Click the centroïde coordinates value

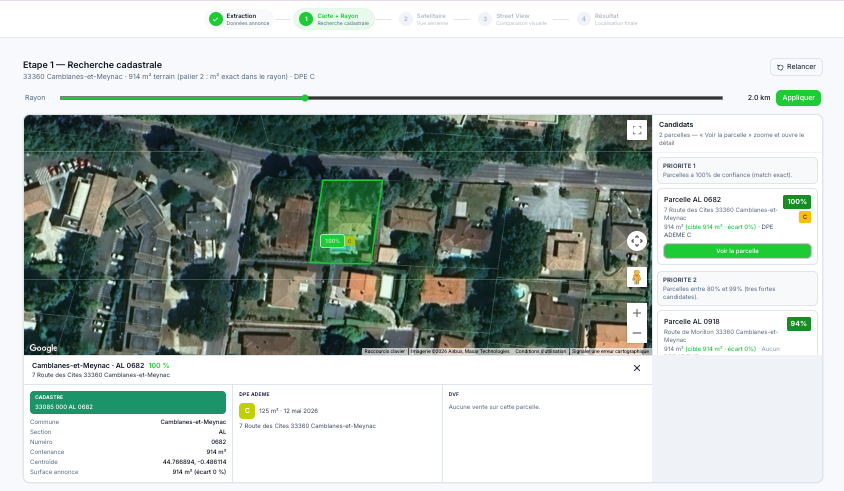(x=194, y=462)
